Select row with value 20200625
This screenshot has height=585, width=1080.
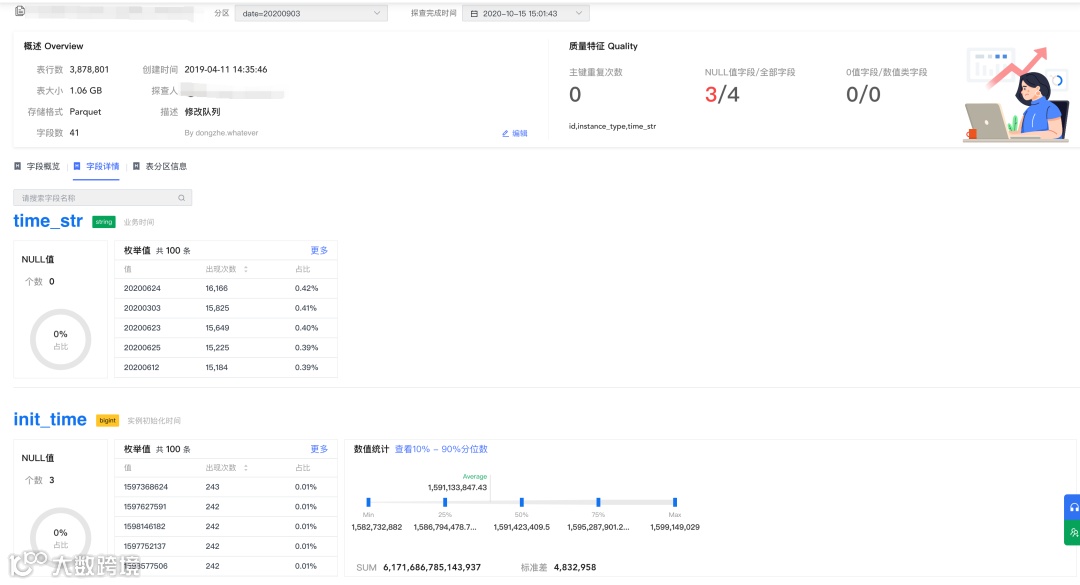pyautogui.click(x=226, y=348)
